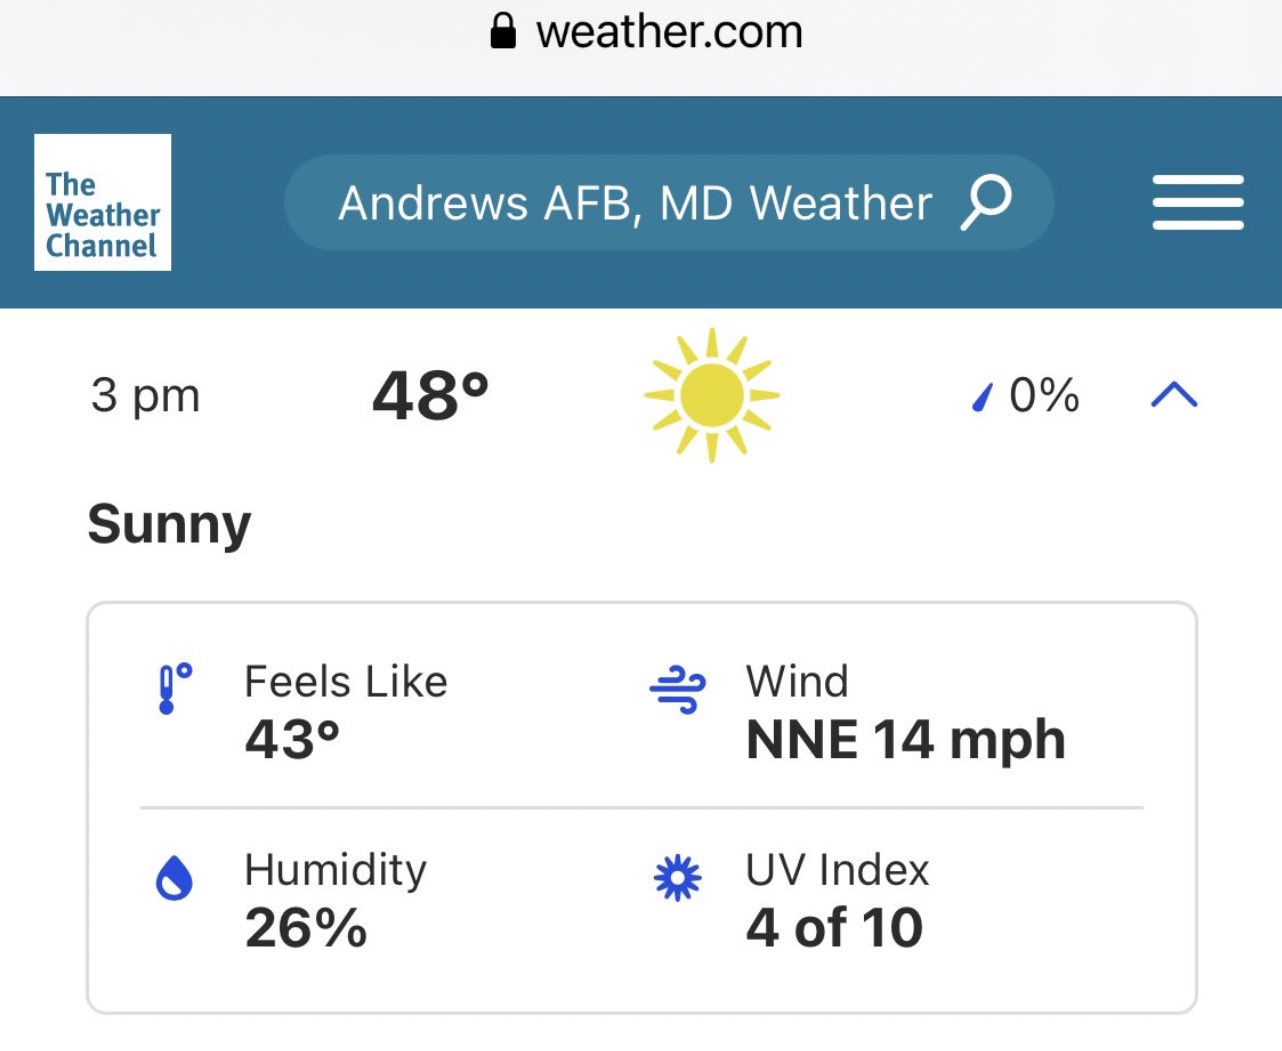This screenshot has height=1051, width=1282.
Task: Click the Wind gust icon
Action: coord(677,689)
